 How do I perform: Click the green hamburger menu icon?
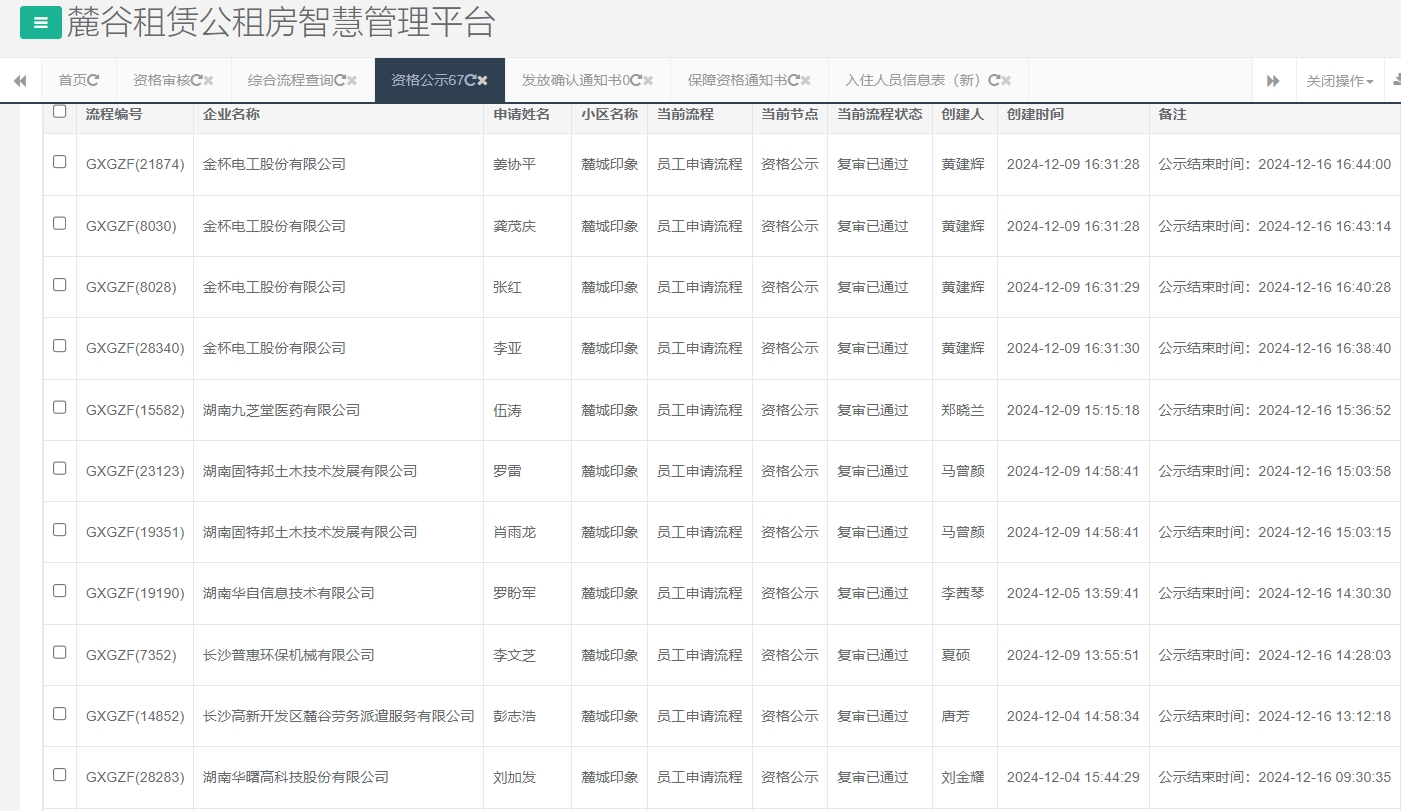point(40,22)
